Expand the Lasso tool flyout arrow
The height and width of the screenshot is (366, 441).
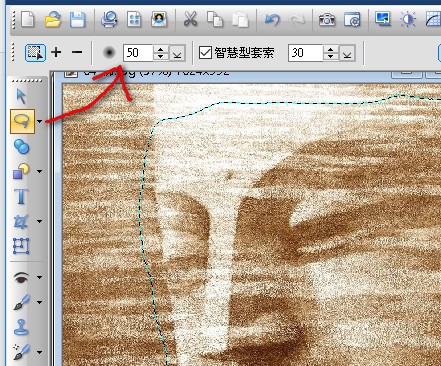(x=39, y=121)
